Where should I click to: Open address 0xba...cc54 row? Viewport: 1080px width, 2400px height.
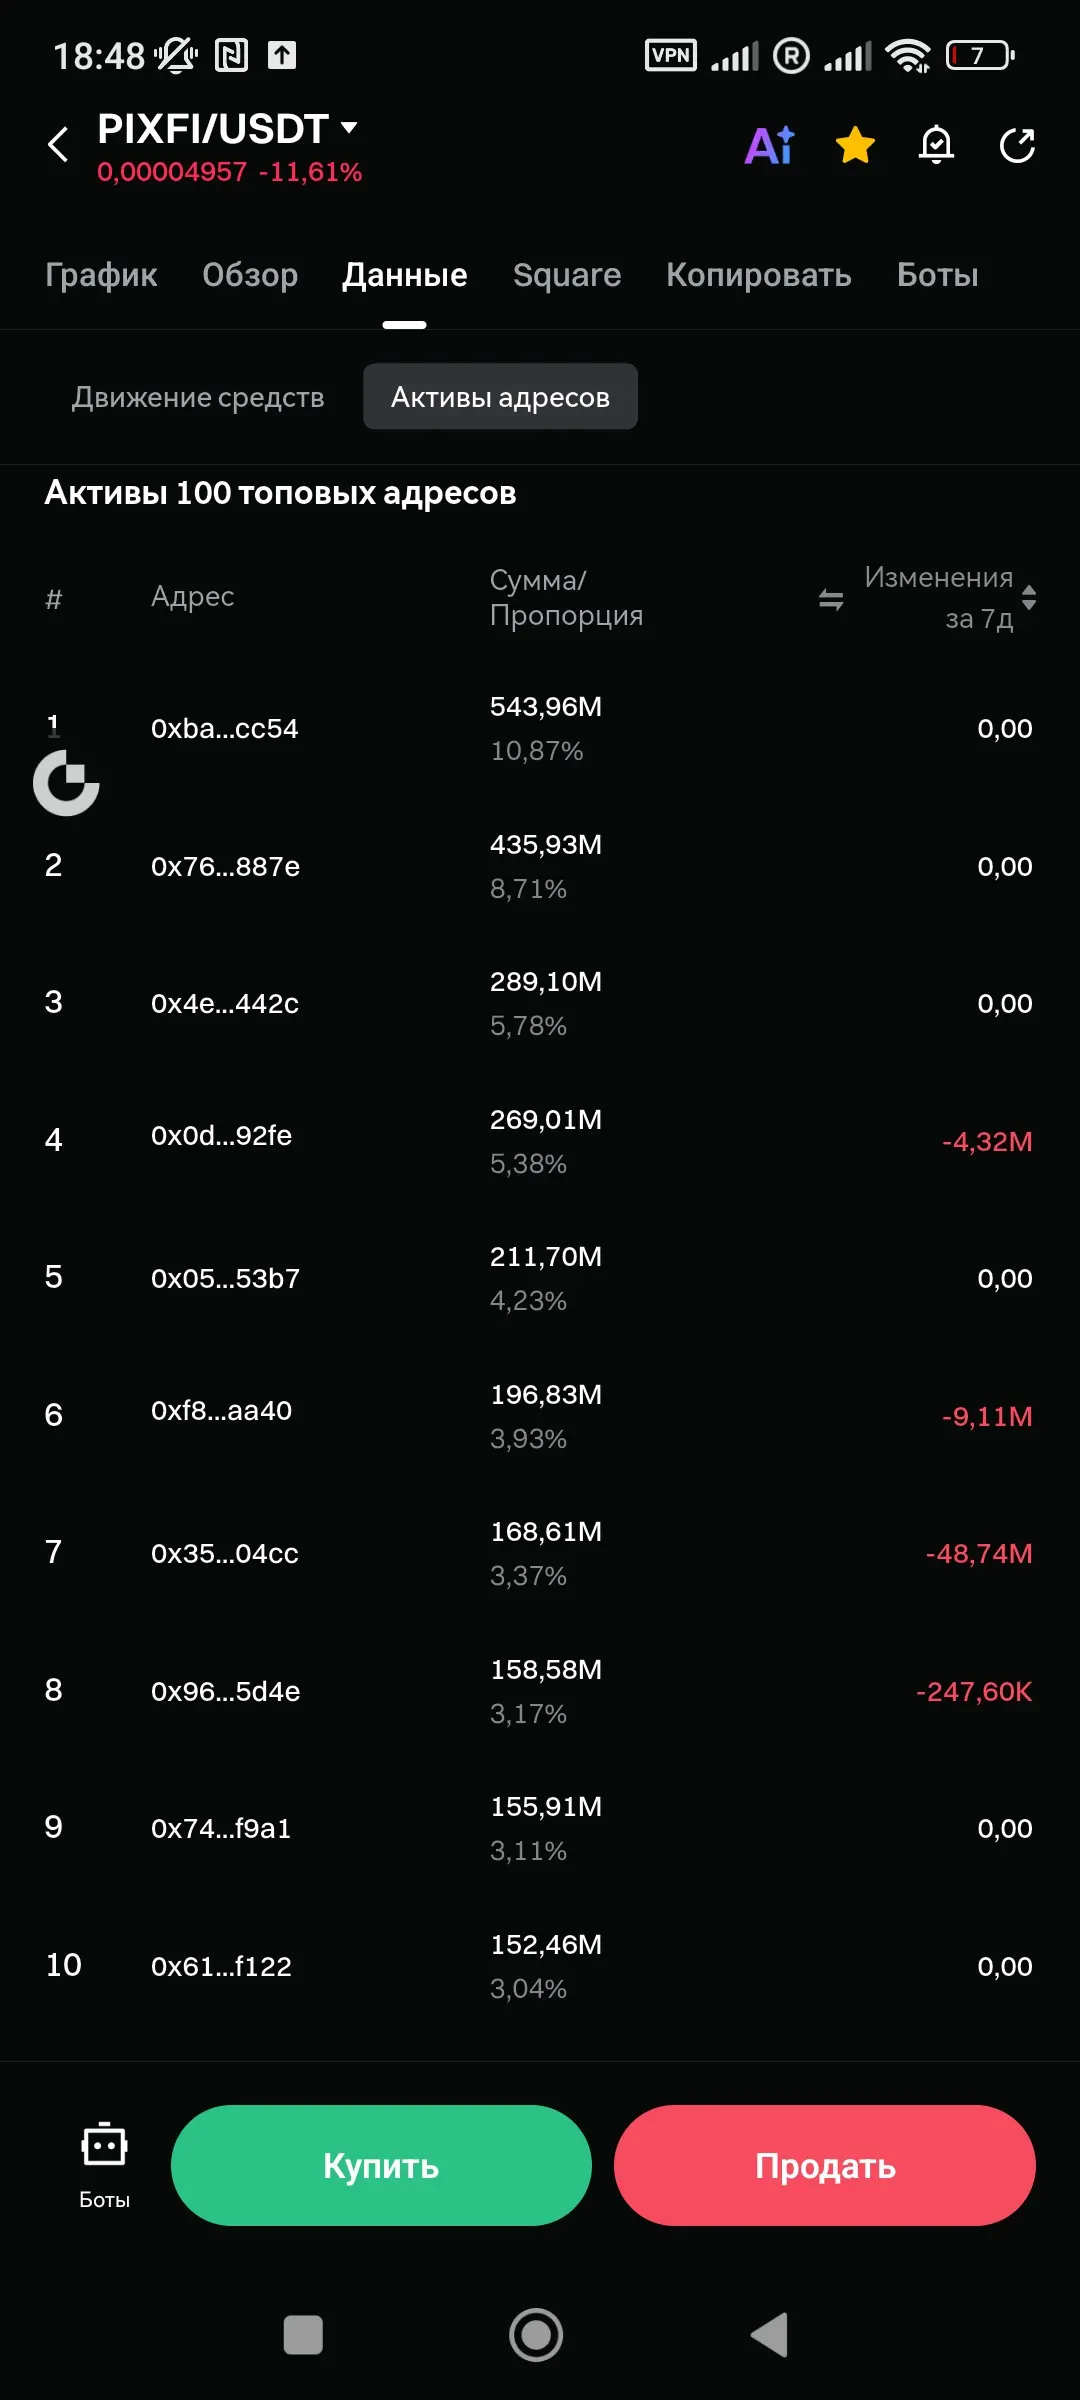pos(540,729)
